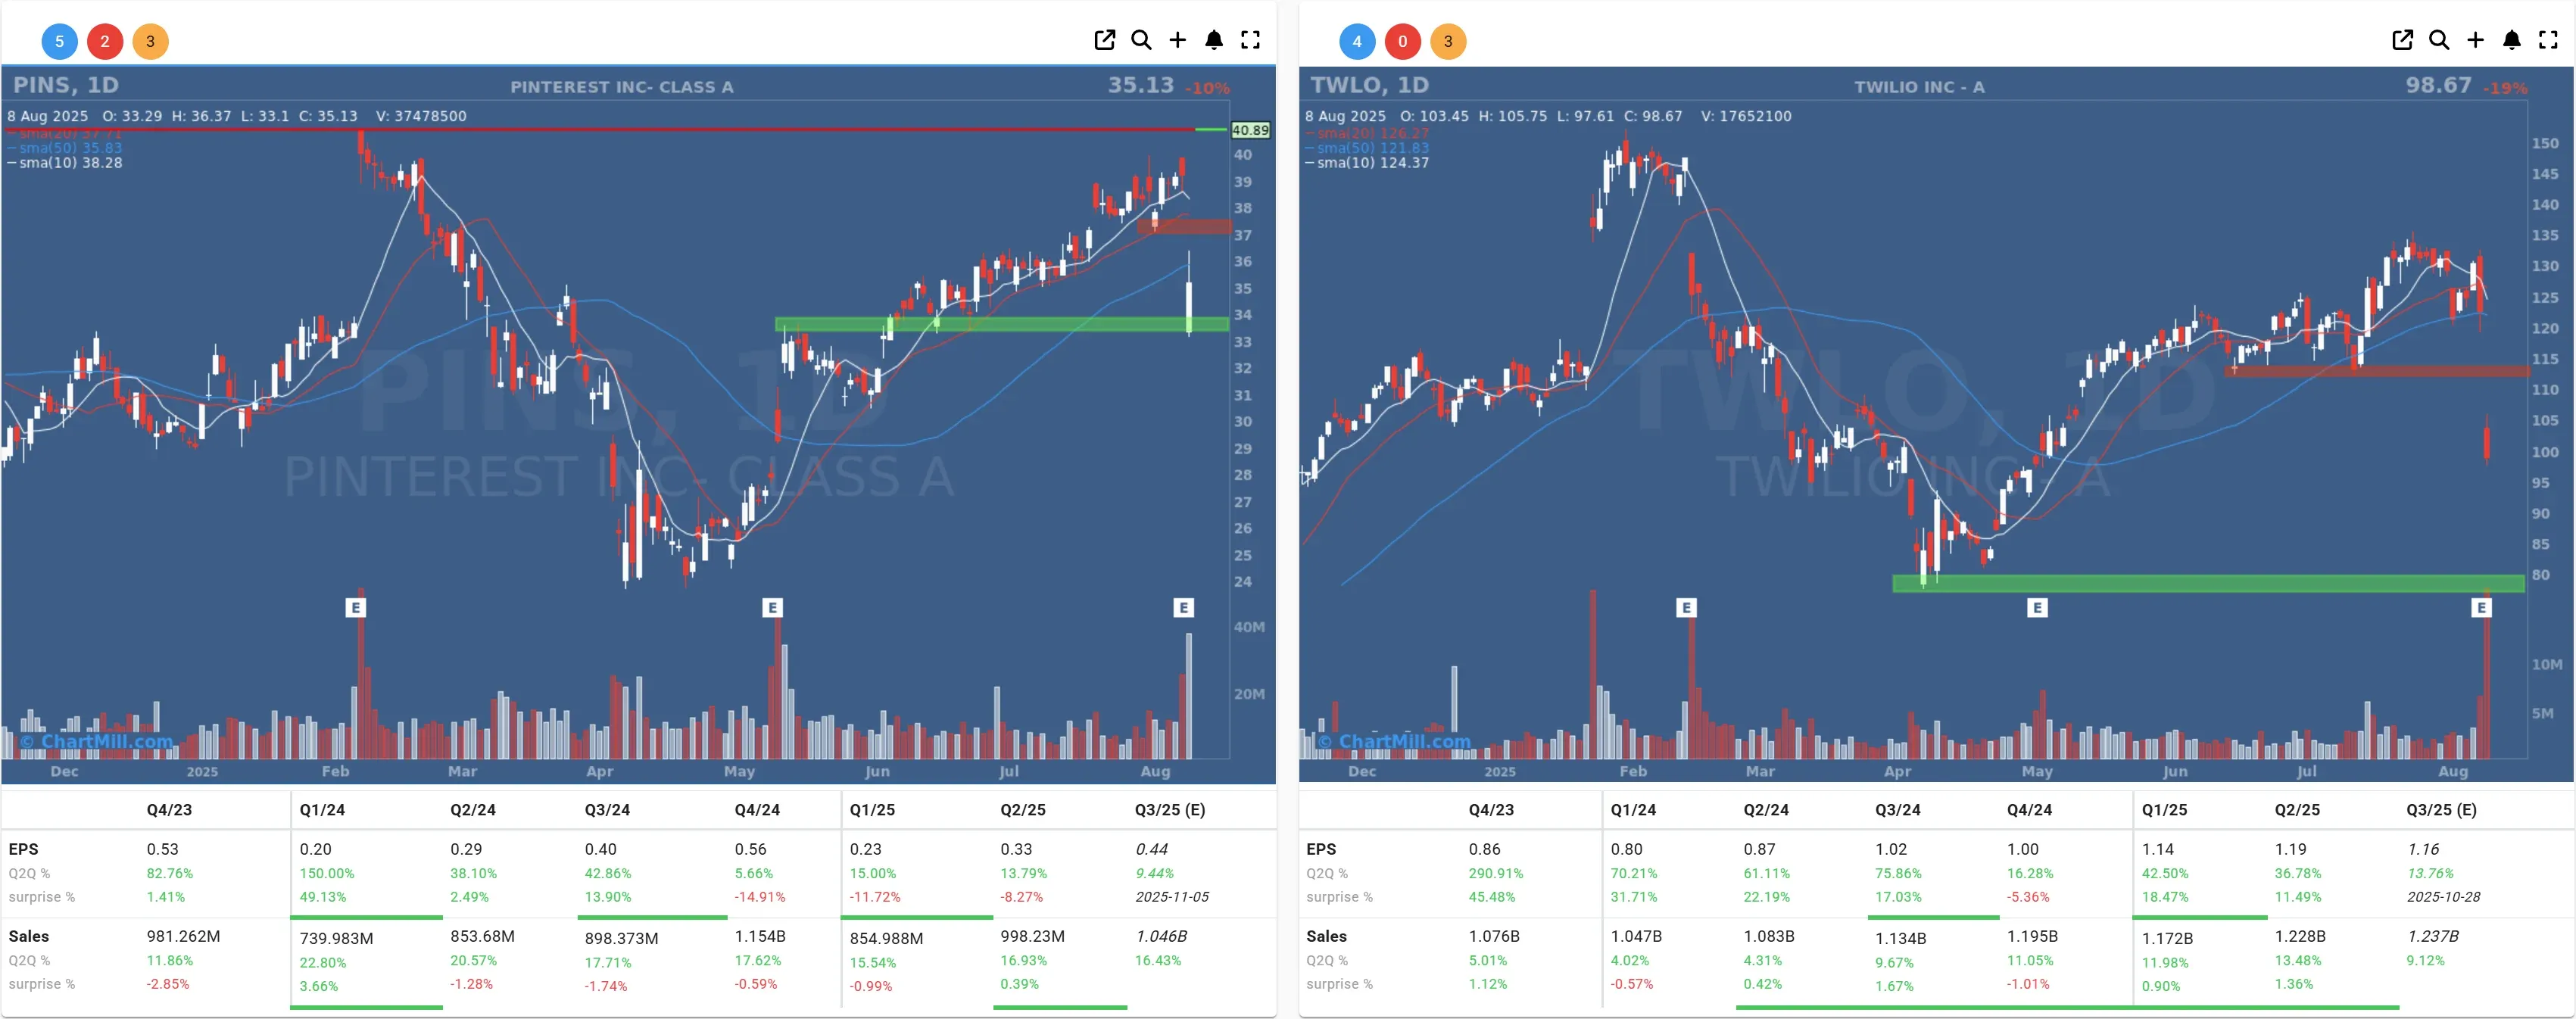Image resolution: width=2576 pixels, height=1019 pixels.
Task: Click the orange 3 badge on PINS
Action: tap(150, 41)
